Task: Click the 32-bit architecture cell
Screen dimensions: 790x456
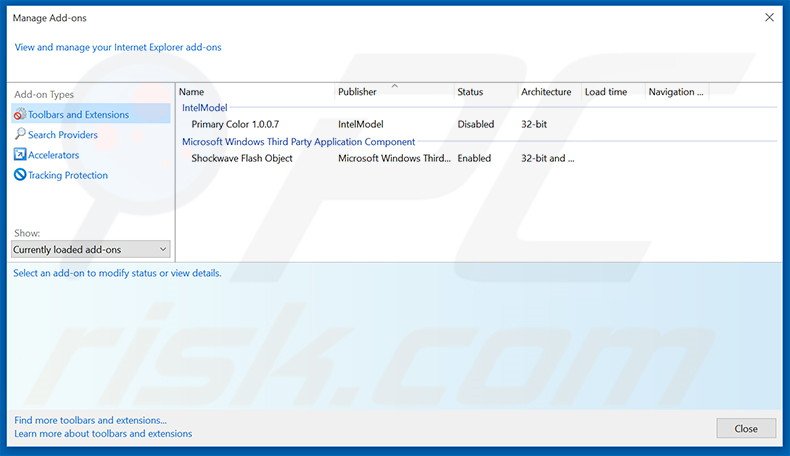Action: (534, 124)
